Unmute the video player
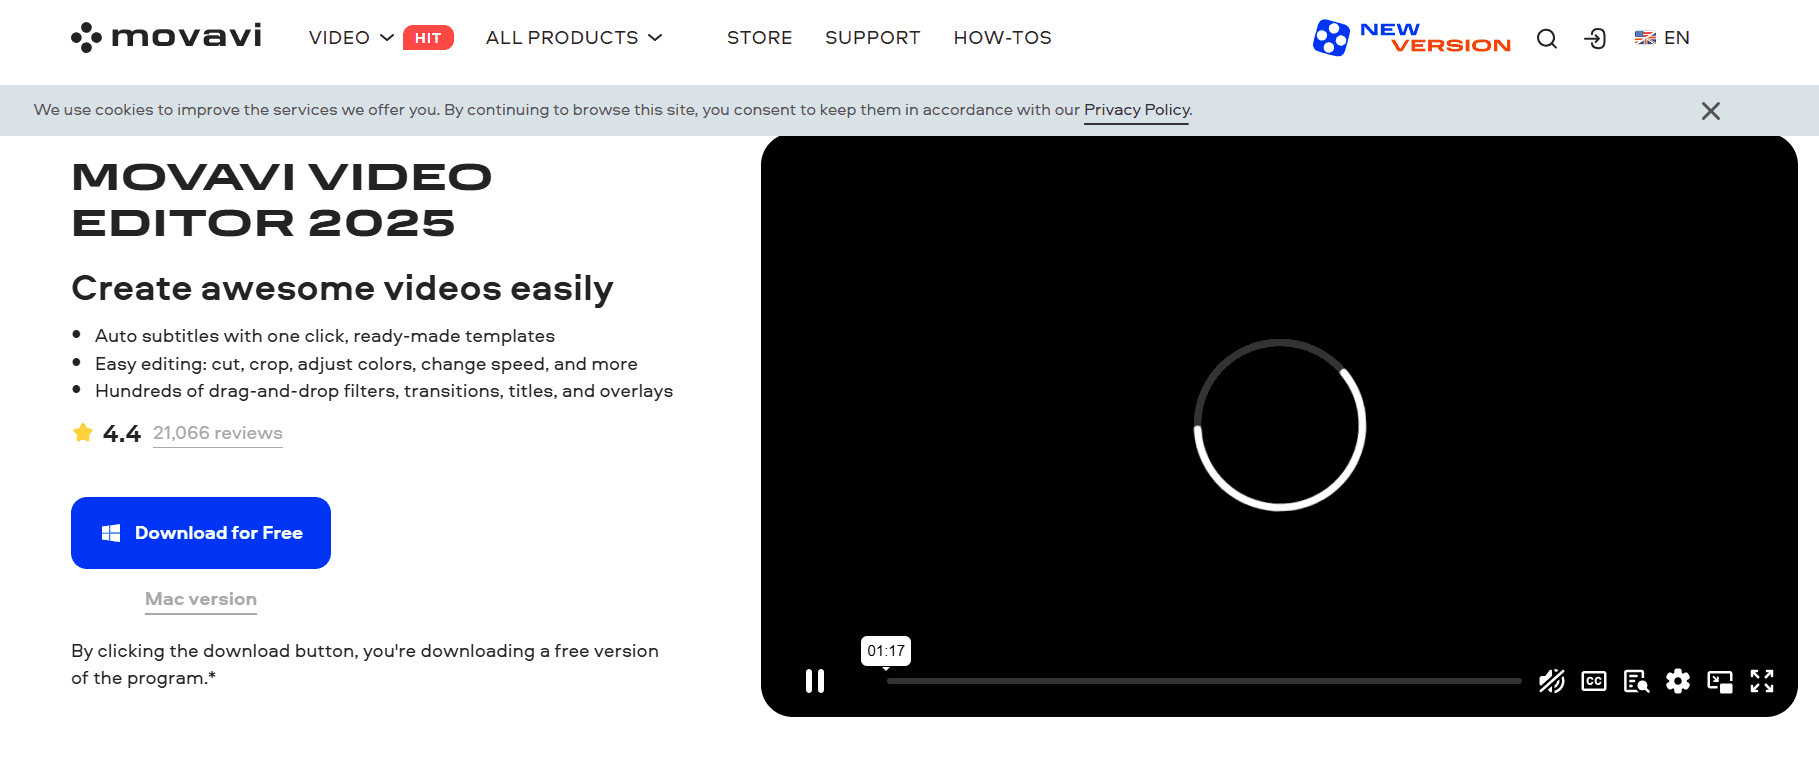Viewport: 1819px width, 766px height. pyautogui.click(x=1552, y=681)
